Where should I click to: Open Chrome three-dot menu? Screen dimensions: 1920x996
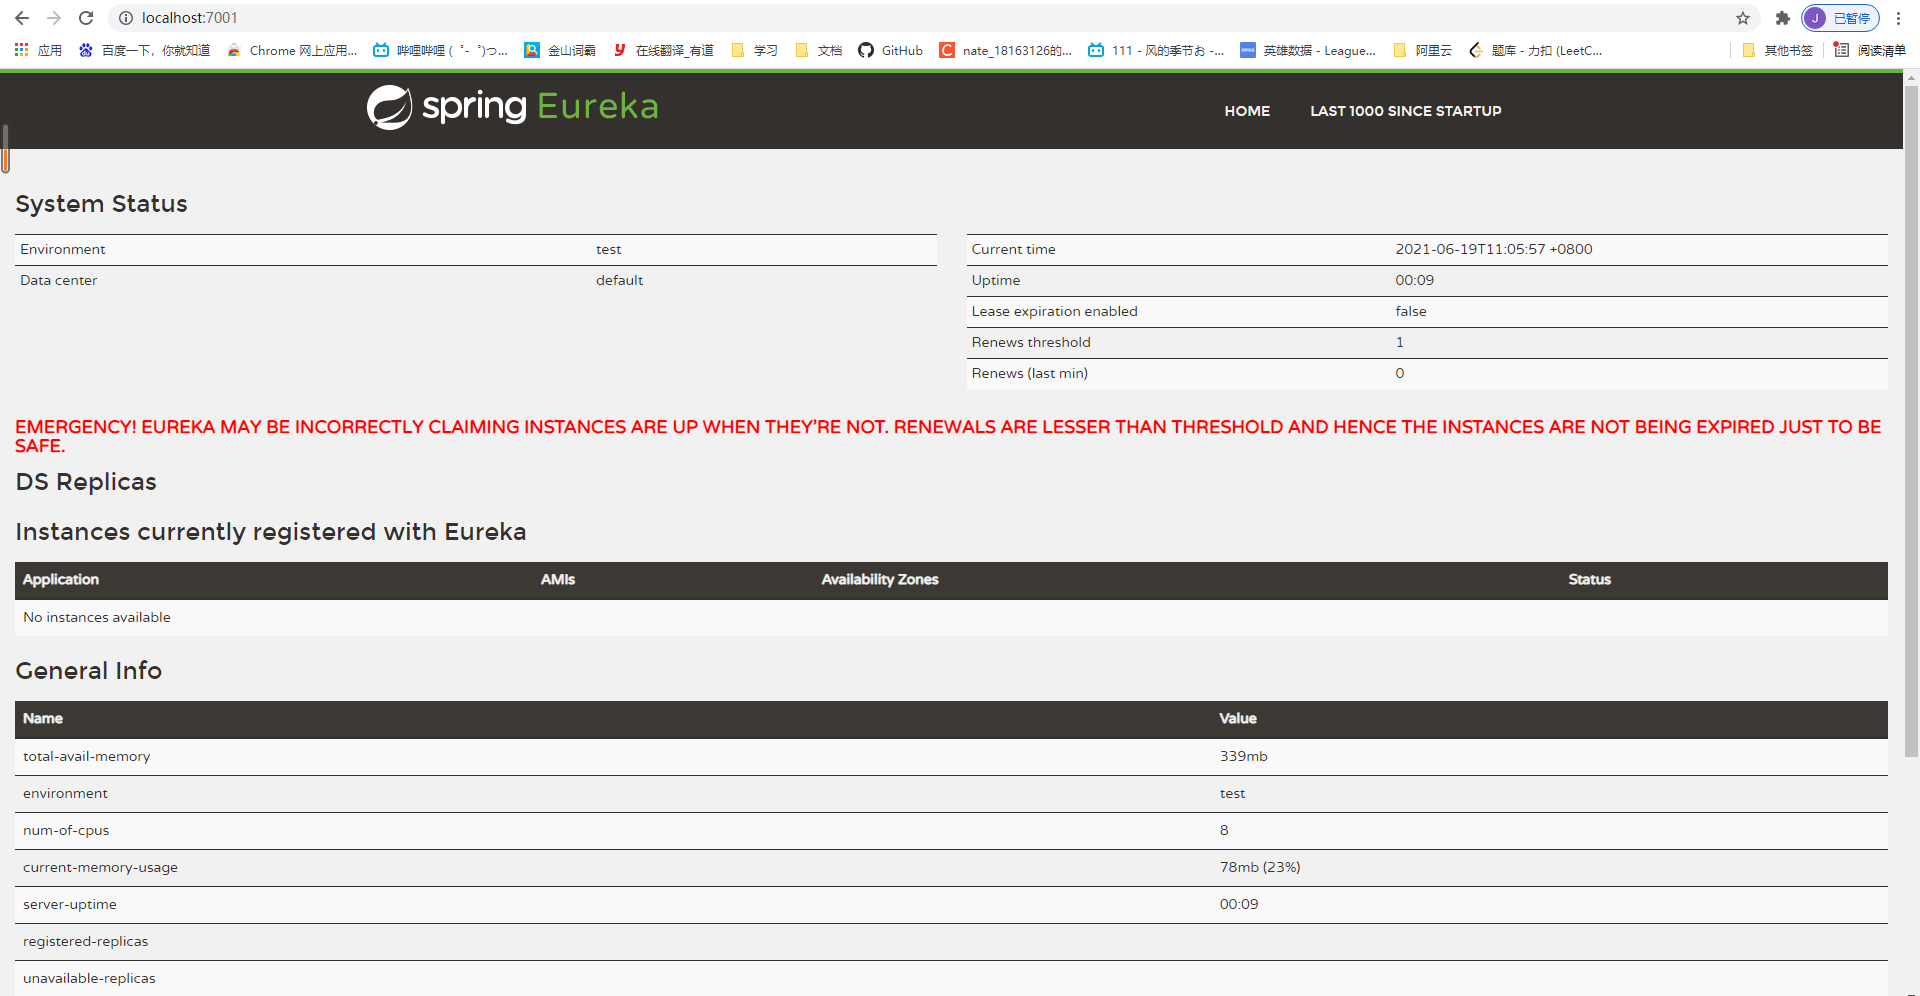click(1898, 18)
